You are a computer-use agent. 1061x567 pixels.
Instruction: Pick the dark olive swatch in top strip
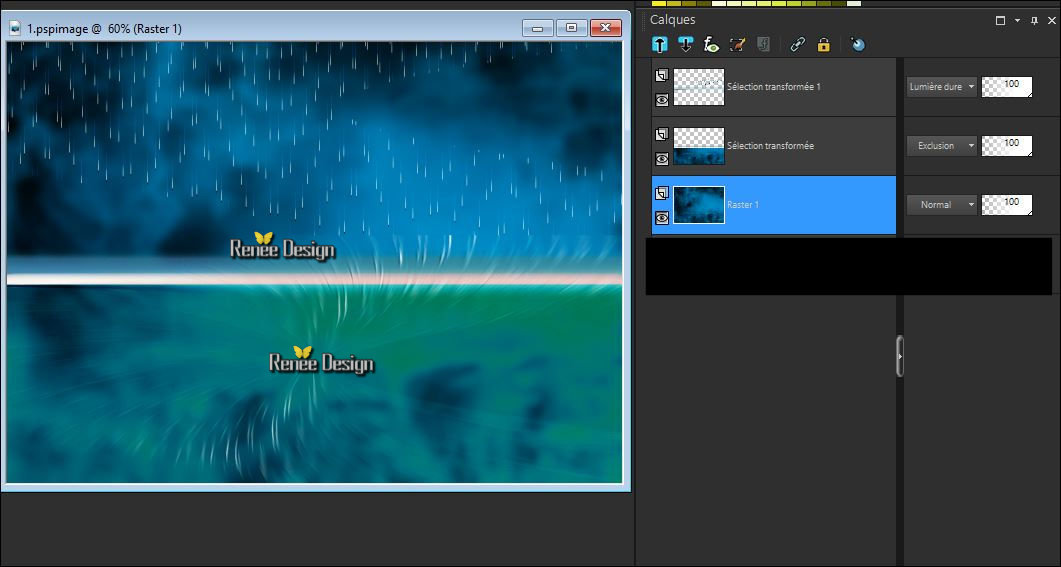[x=839, y=3]
